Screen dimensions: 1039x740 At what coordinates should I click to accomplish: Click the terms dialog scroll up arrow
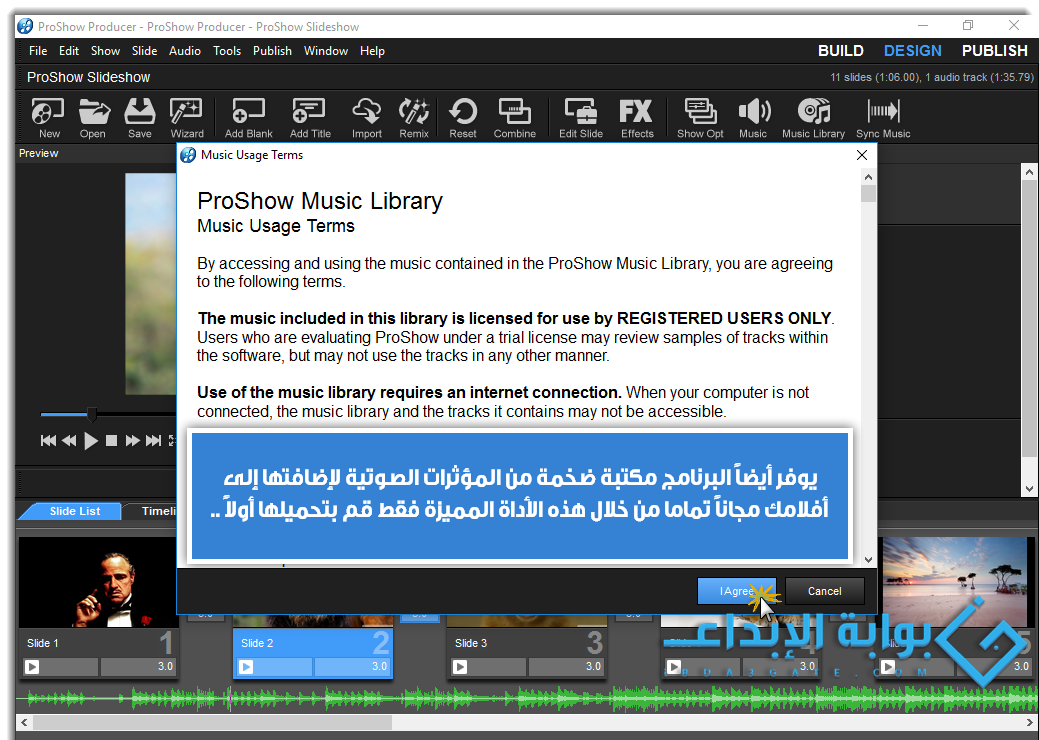click(868, 177)
